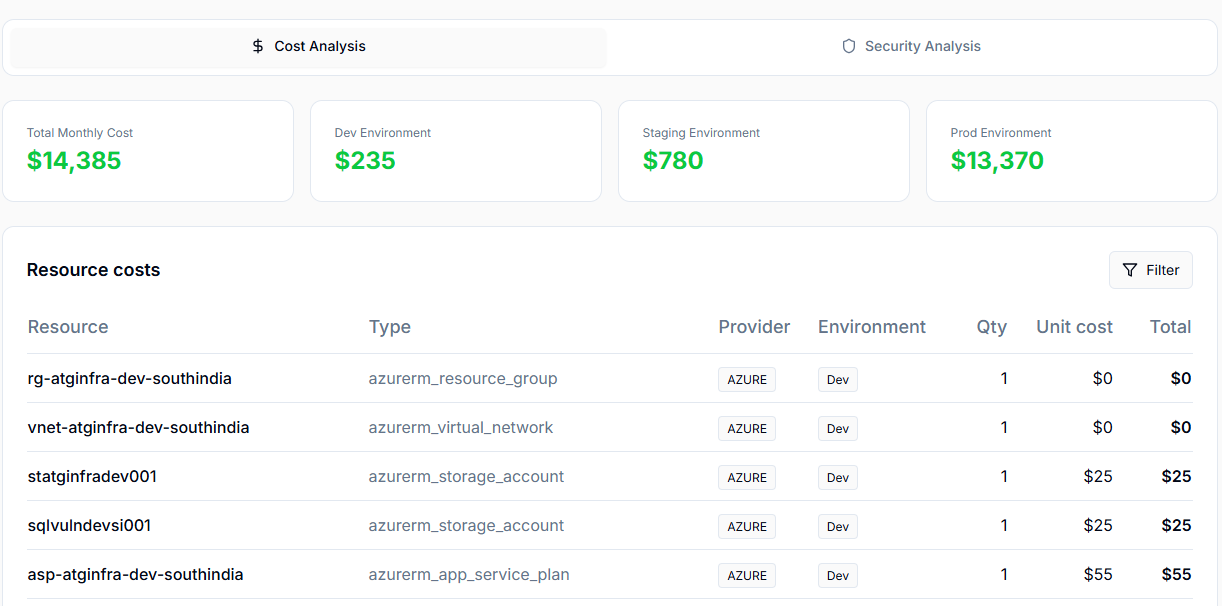1222x606 pixels.
Task: Click the Dev badge beside asp-atginfra-dev-southindia
Action: (x=837, y=575)
